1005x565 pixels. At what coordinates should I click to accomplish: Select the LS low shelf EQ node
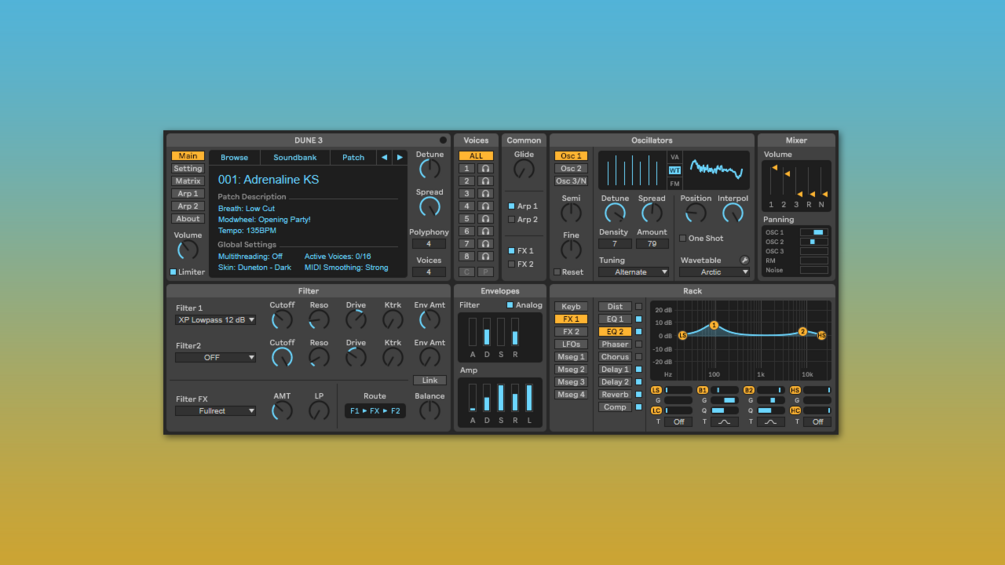683,336
